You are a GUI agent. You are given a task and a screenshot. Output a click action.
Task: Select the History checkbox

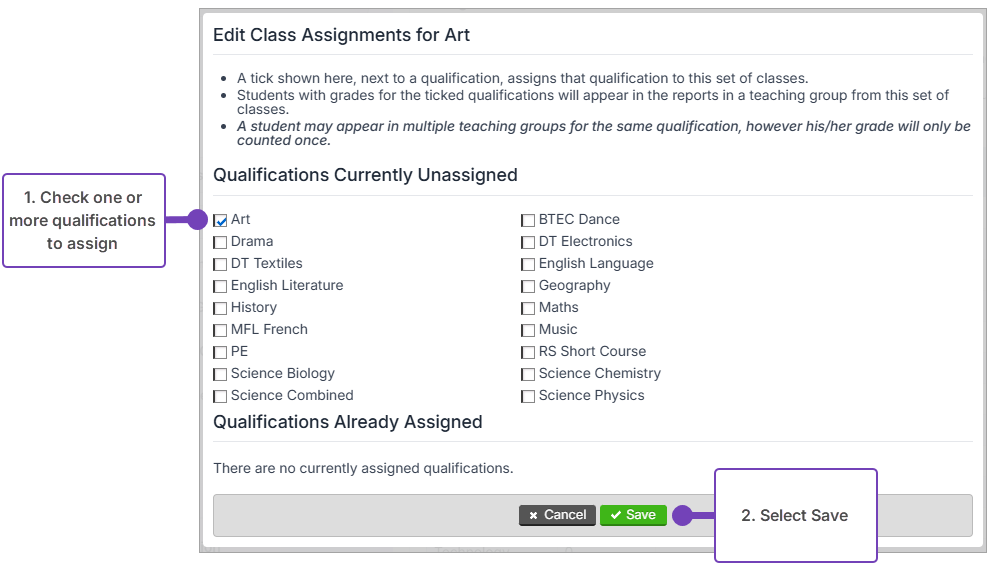point(220,308)
